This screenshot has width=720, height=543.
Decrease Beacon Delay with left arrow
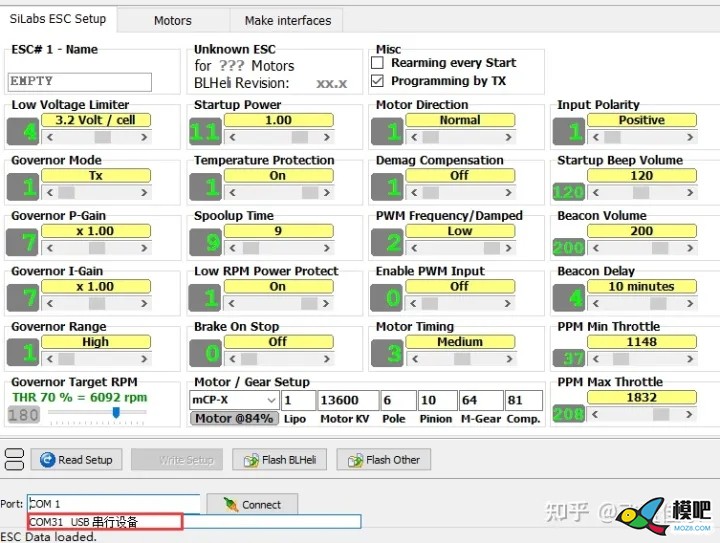pyautogui.click(x=596, y=303)
